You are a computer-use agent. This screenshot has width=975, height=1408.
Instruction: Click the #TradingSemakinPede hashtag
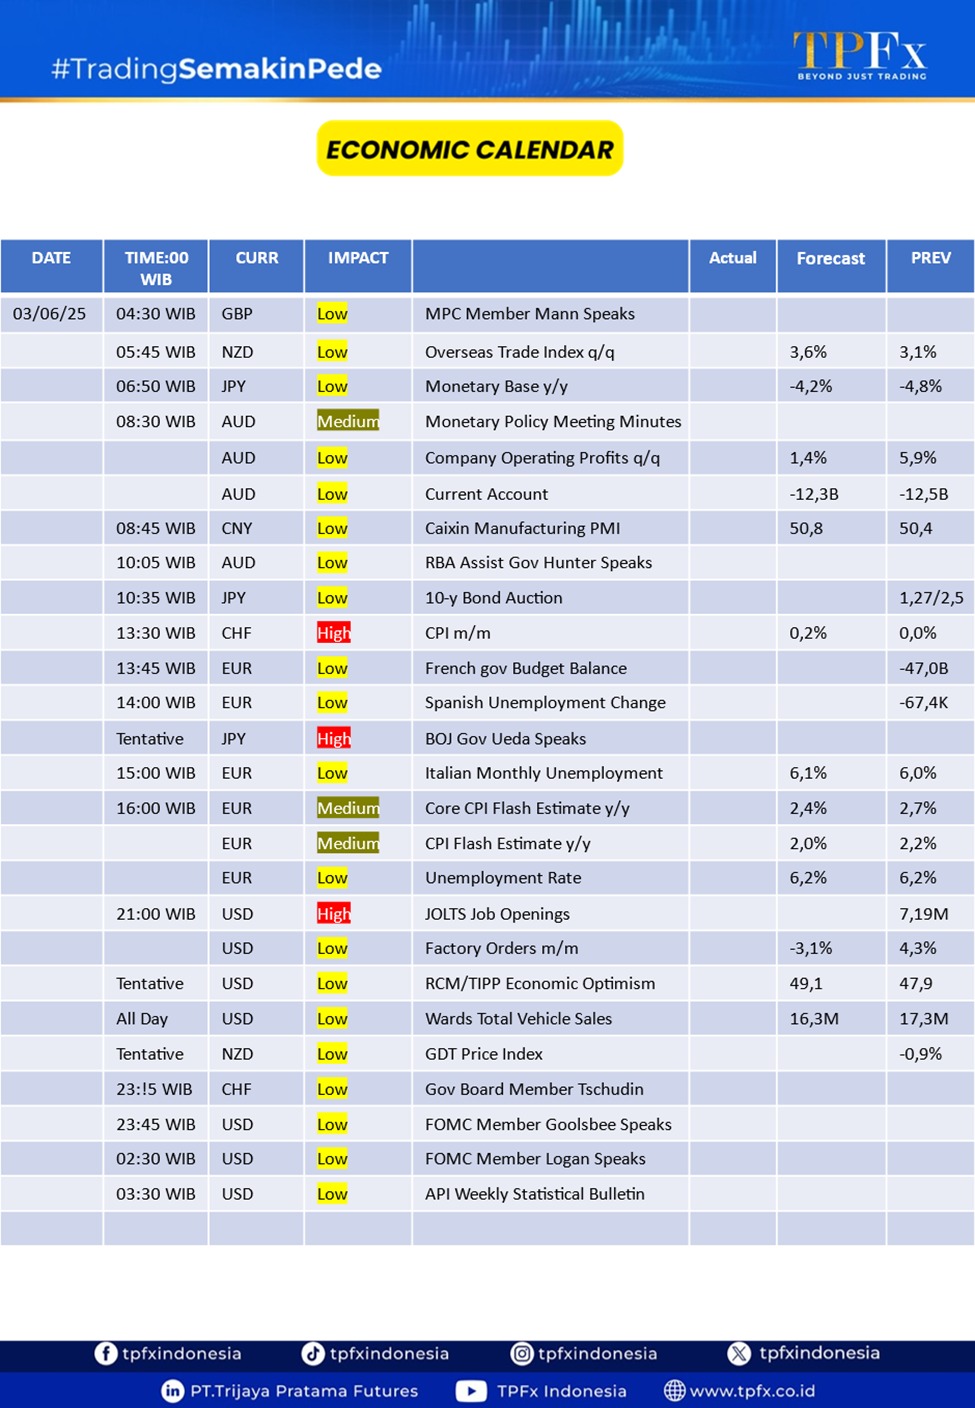point(216,69)
